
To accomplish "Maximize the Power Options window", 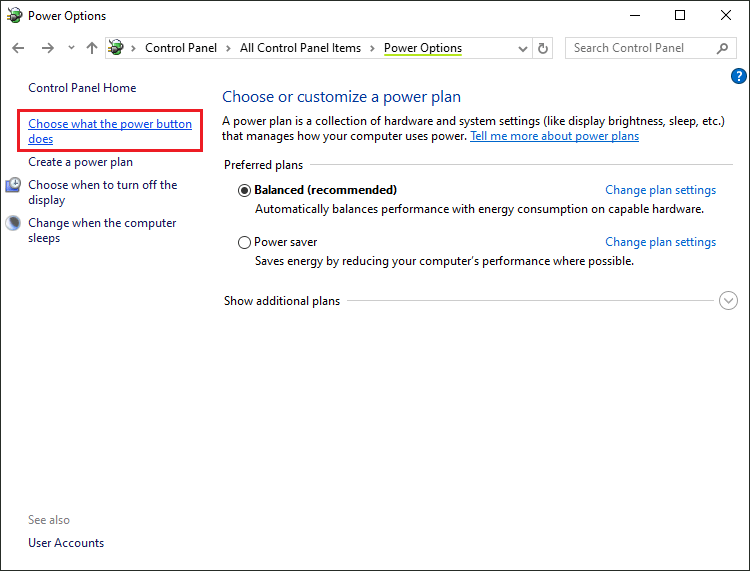I will [680, 15].
